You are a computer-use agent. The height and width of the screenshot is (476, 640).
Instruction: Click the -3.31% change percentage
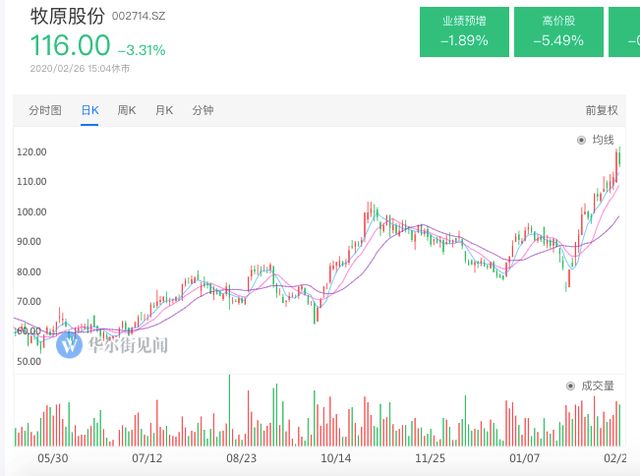pos(141,49)
